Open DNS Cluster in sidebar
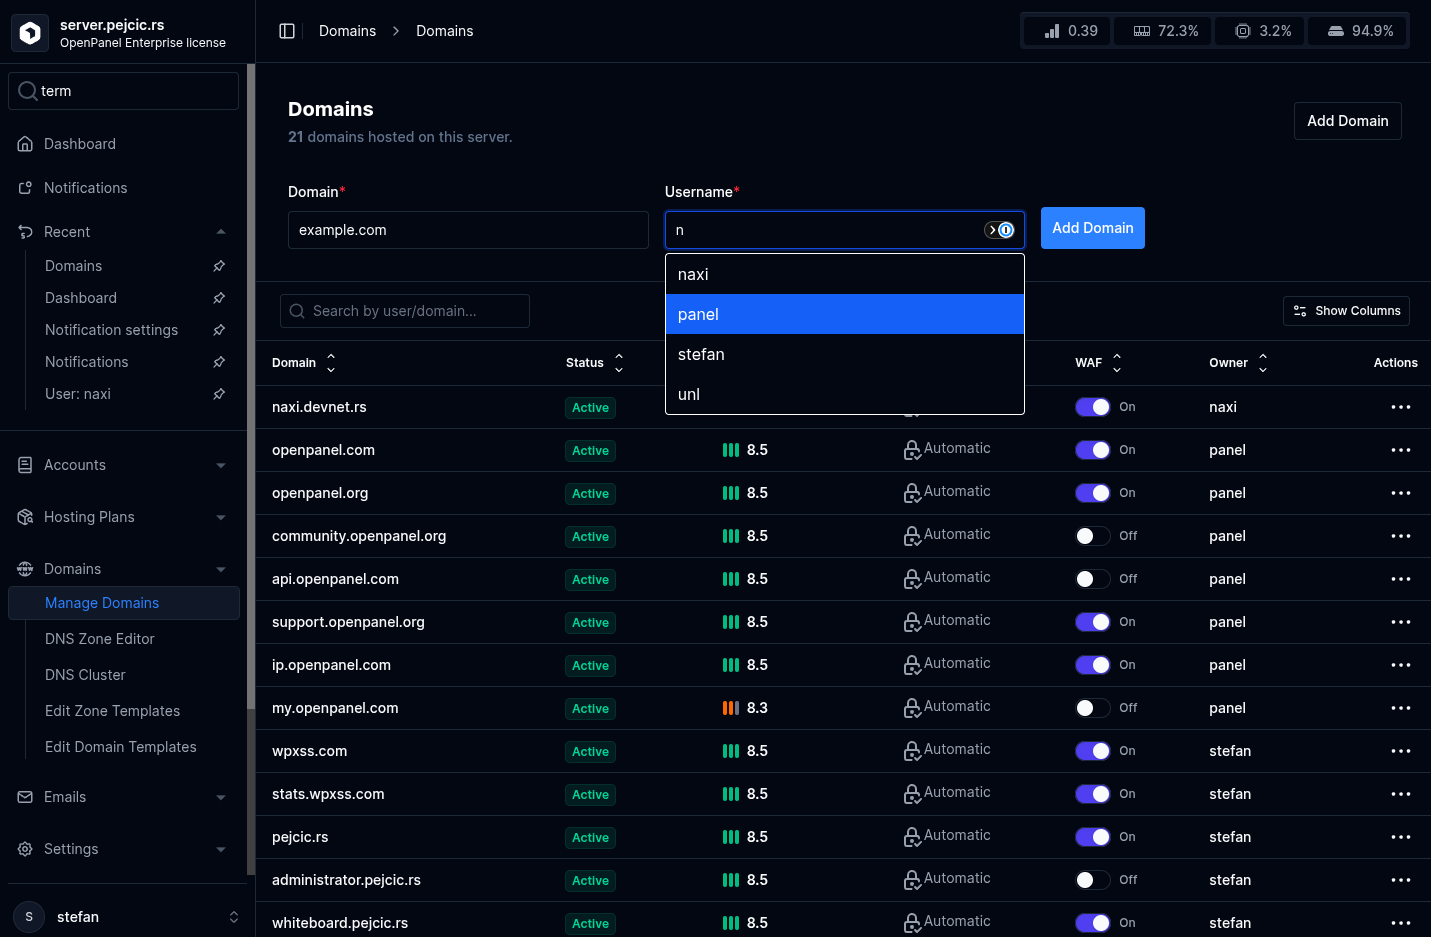 click(x=85, y=675)
